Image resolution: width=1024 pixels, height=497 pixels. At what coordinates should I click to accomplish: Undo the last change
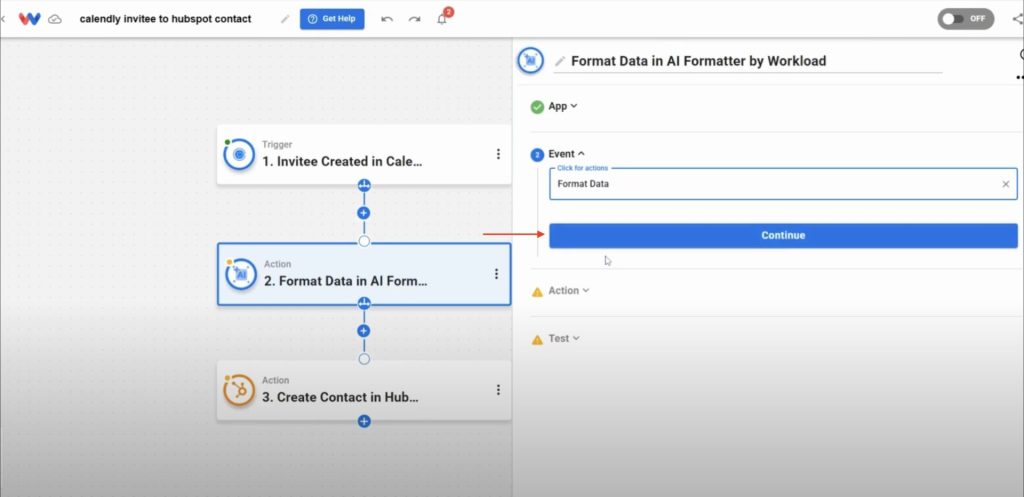[387, 19]
